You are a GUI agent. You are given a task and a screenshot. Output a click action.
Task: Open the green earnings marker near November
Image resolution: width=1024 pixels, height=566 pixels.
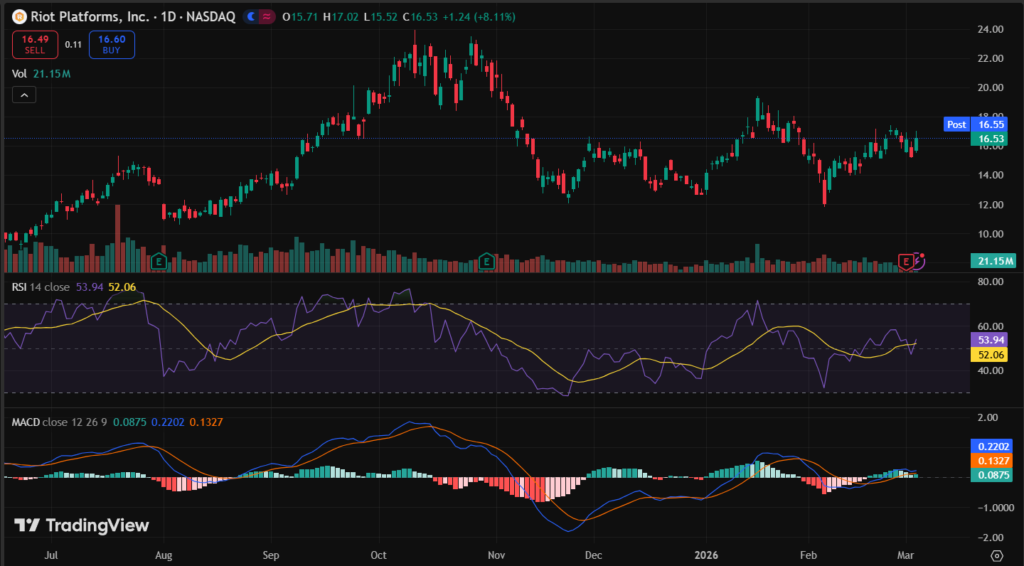click(486, 261)
